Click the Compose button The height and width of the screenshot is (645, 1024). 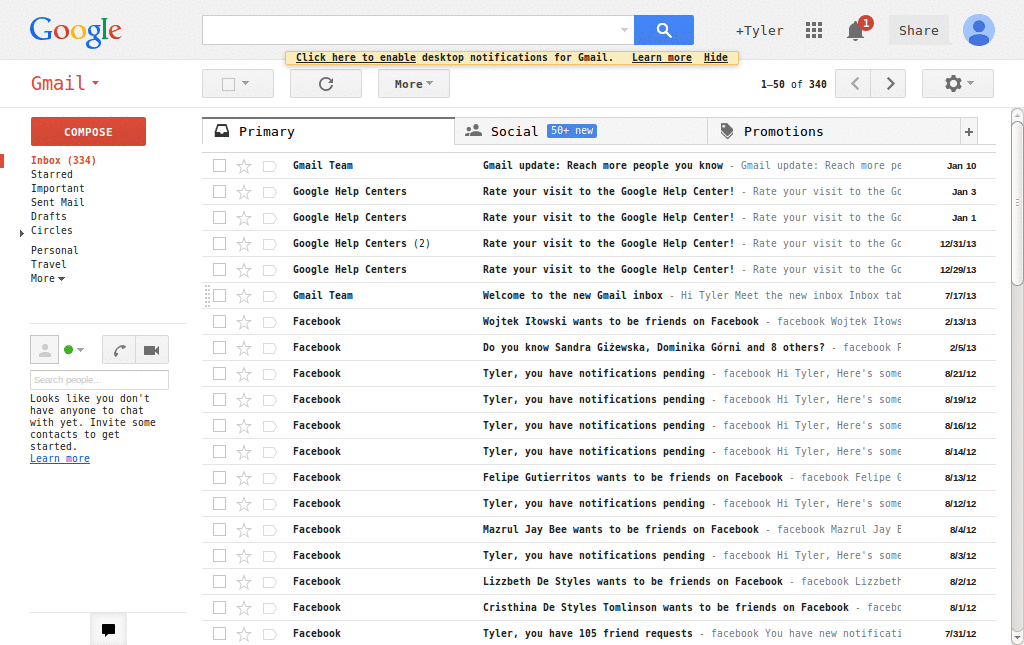pyautogui.click(x=88, y=131)
